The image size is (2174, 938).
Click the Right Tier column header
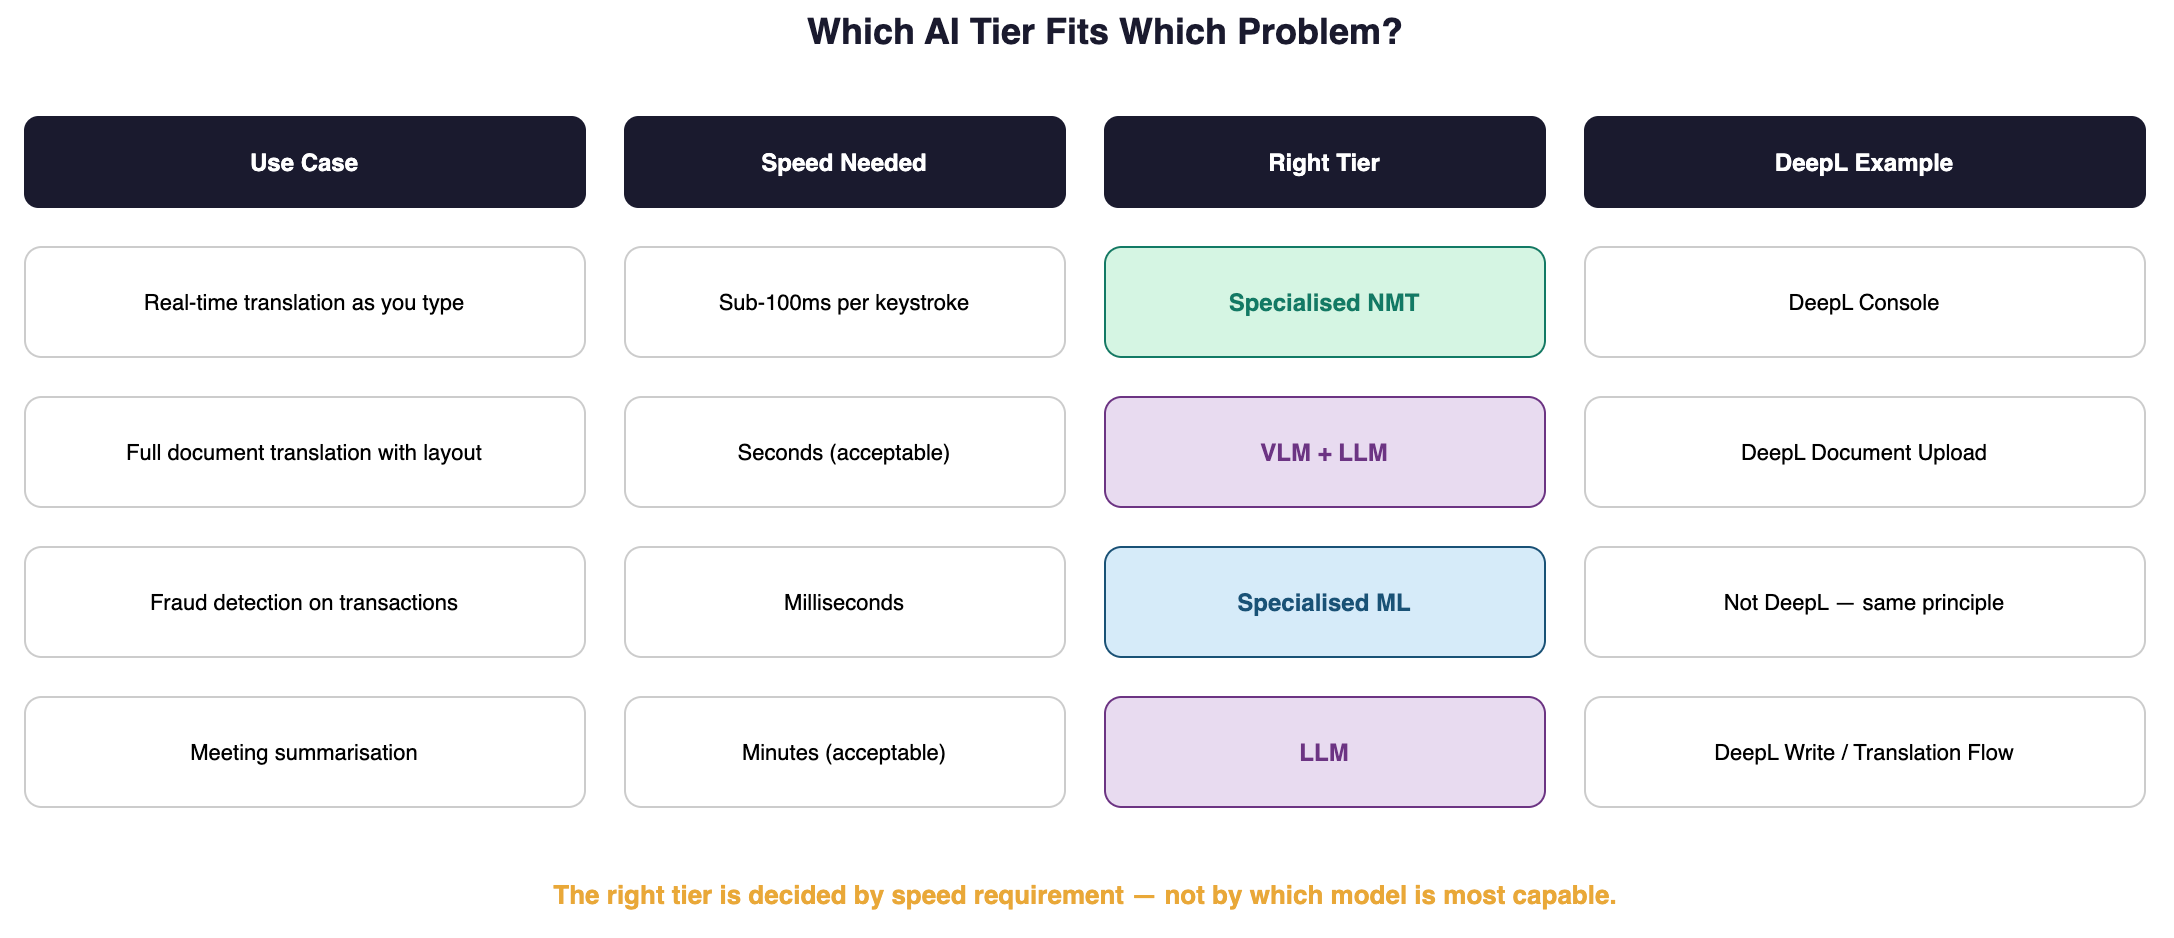1325,162
